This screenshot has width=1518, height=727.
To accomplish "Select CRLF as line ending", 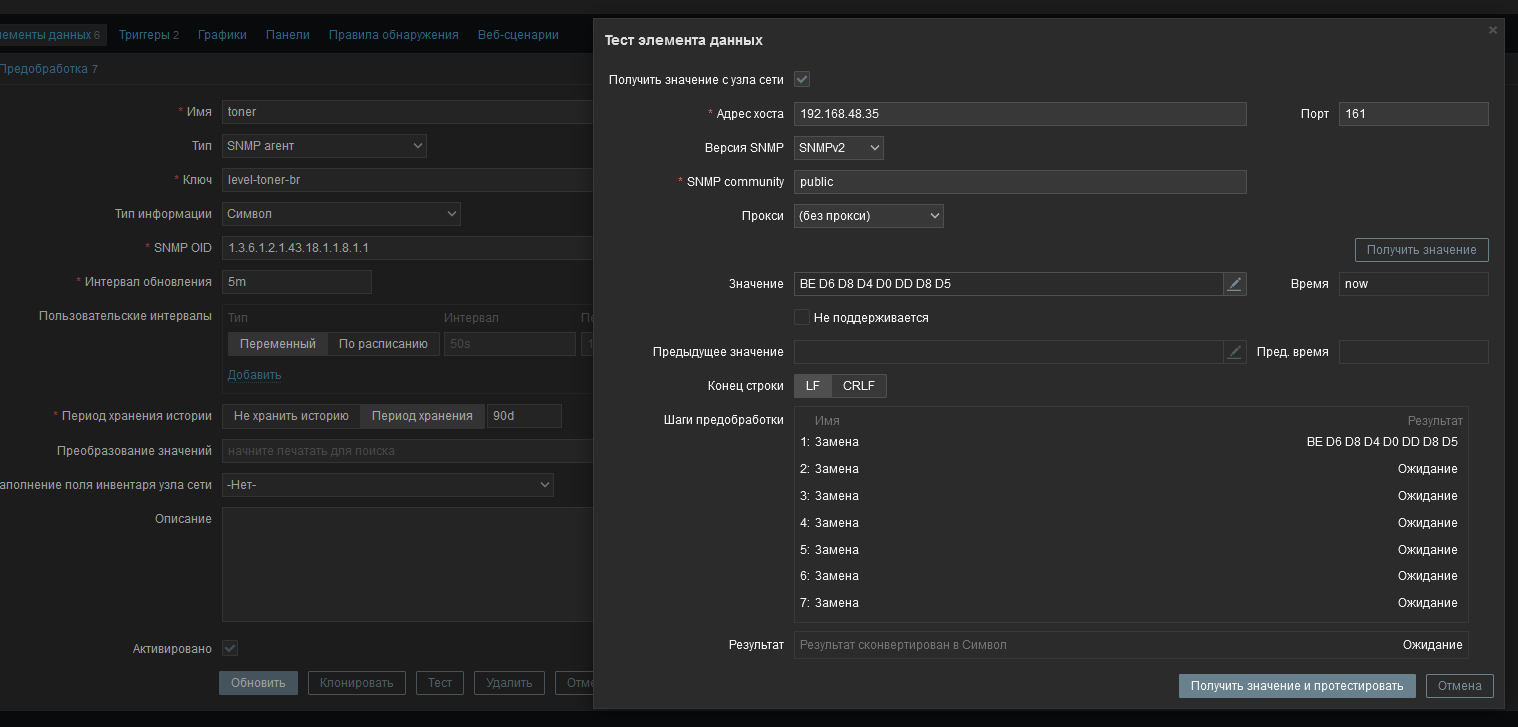I will (x=858, y=386).
